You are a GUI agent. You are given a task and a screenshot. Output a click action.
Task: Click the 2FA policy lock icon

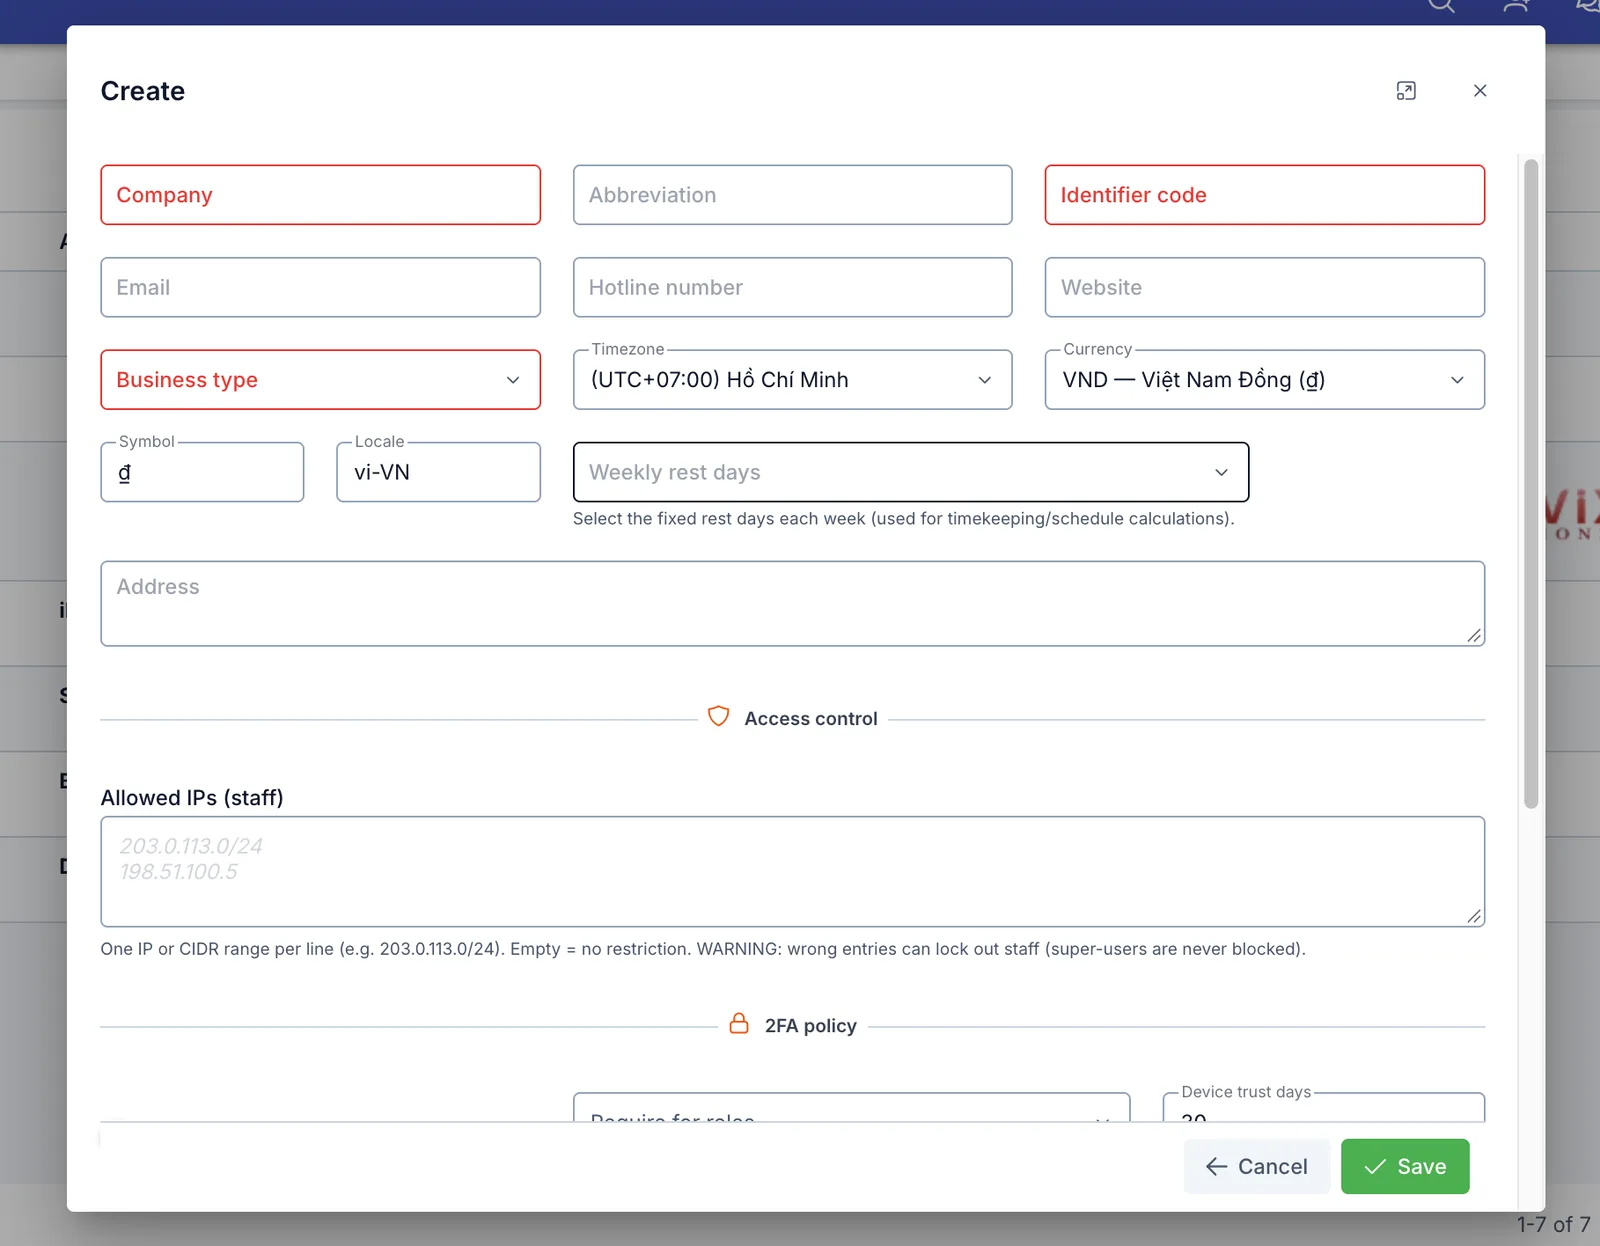pos(739,1024)
